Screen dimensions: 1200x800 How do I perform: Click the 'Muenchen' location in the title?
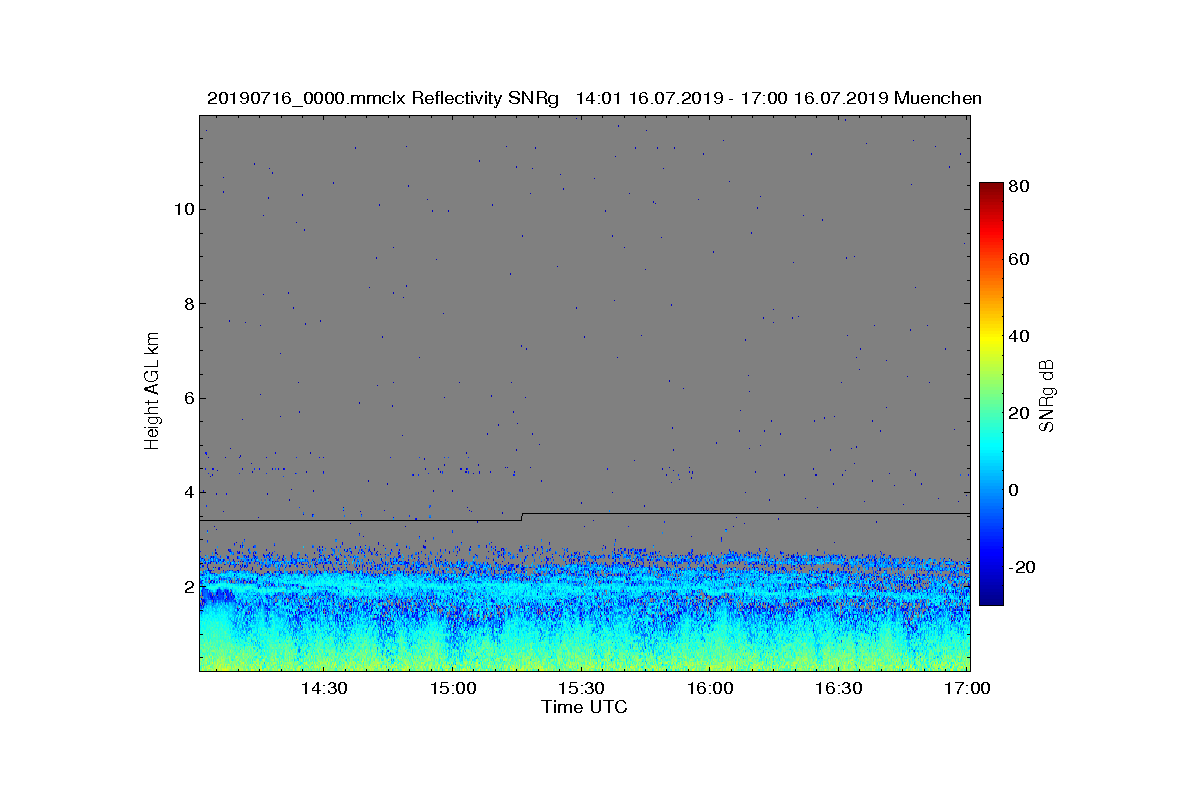click(x=938, y=98)
